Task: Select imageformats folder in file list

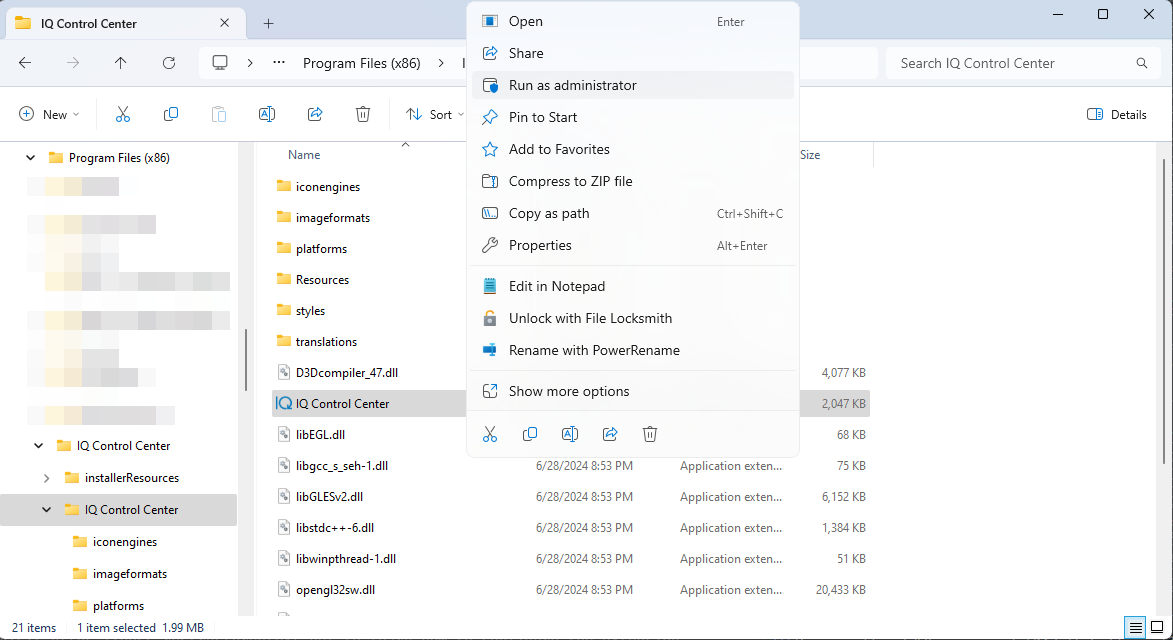Action: (x=322, y=218)
